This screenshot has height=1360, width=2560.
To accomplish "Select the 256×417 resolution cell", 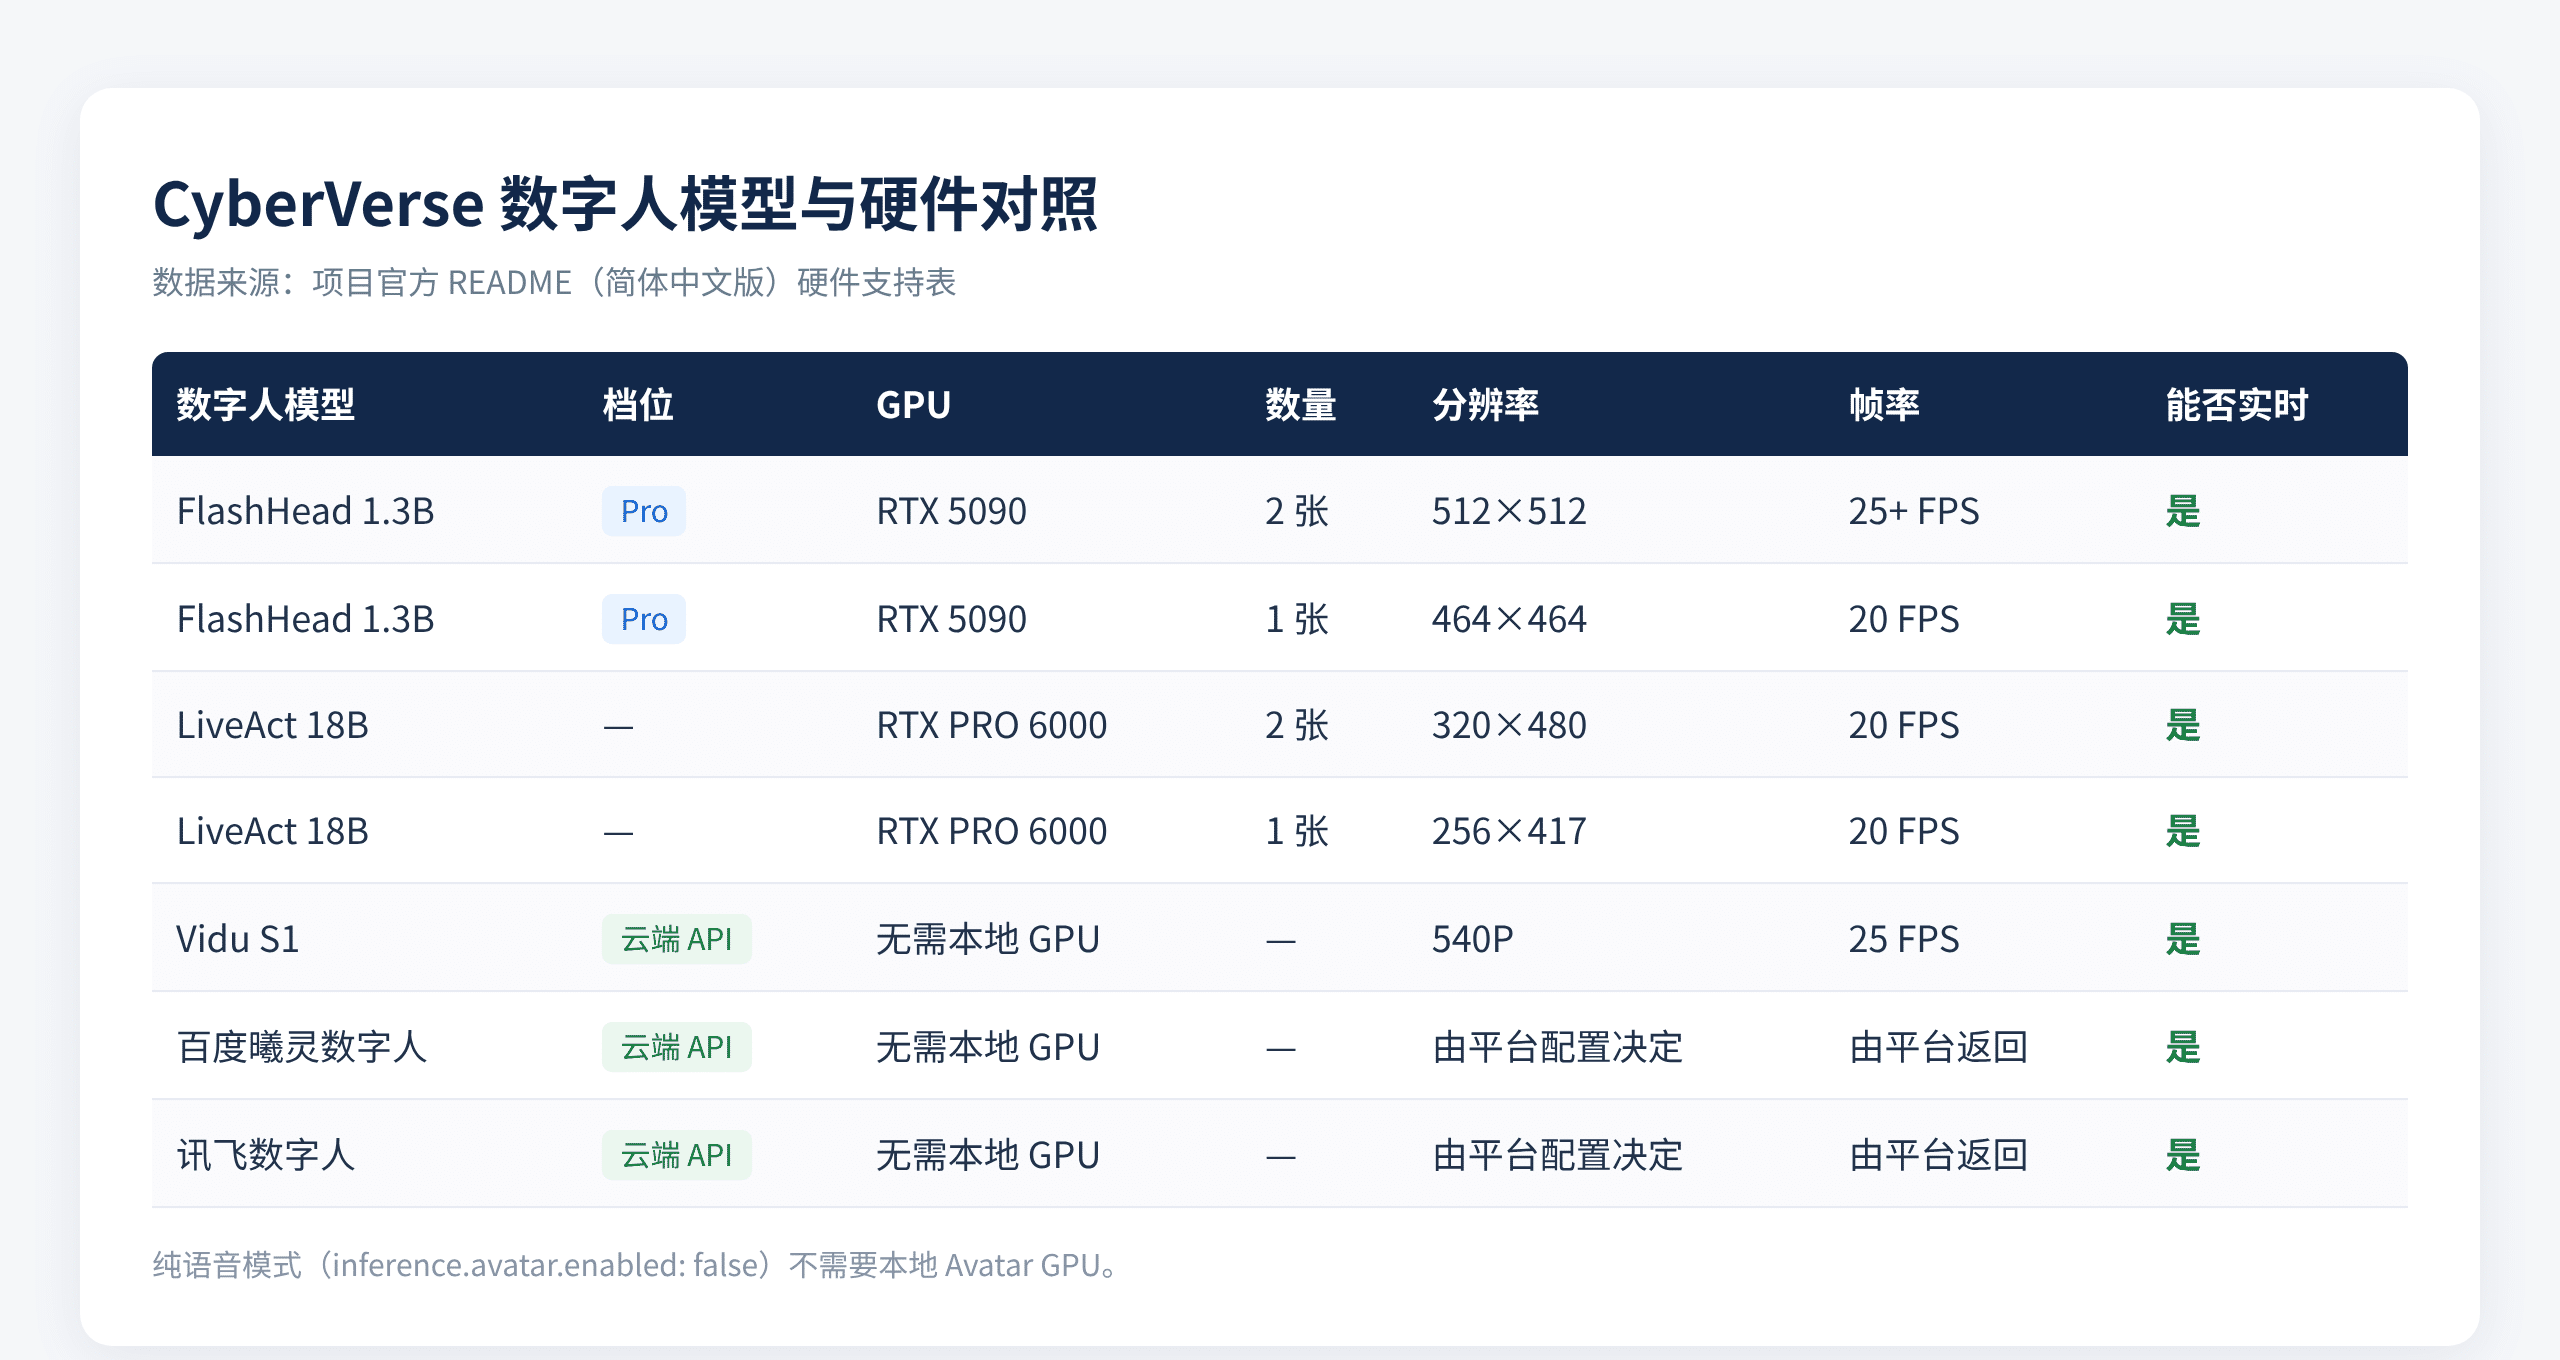I will pyautogui.click(x=1509, y=831).
